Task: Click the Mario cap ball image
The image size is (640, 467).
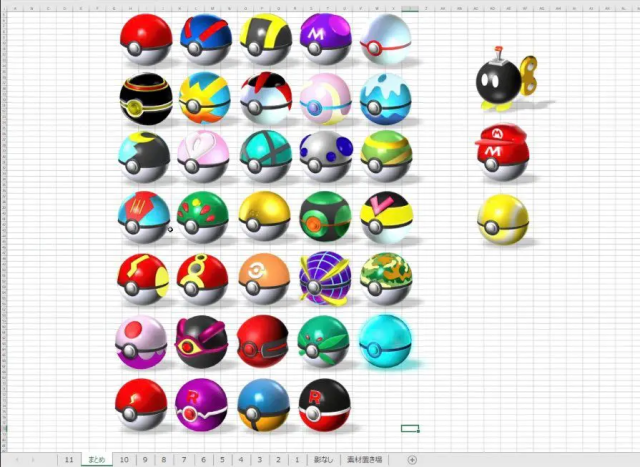Action: 501,152
